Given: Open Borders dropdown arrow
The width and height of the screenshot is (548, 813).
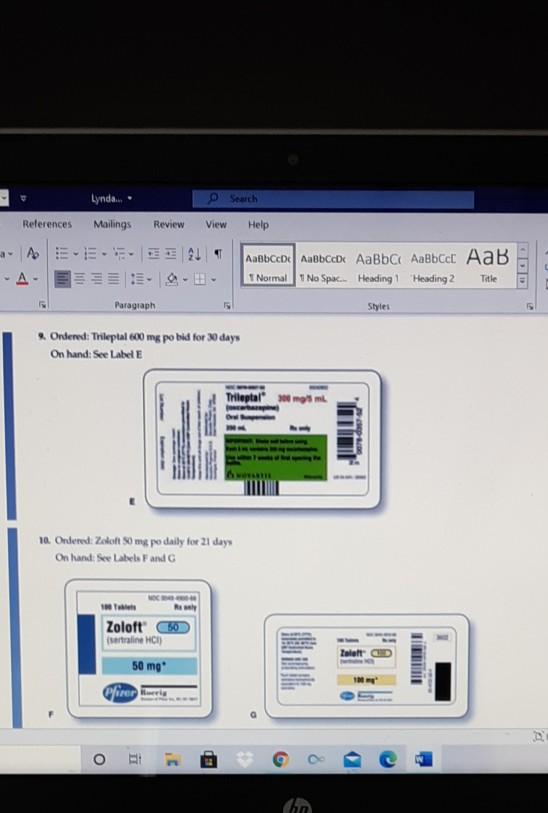Looking at the screenshot, I should [x=213, y=280].
